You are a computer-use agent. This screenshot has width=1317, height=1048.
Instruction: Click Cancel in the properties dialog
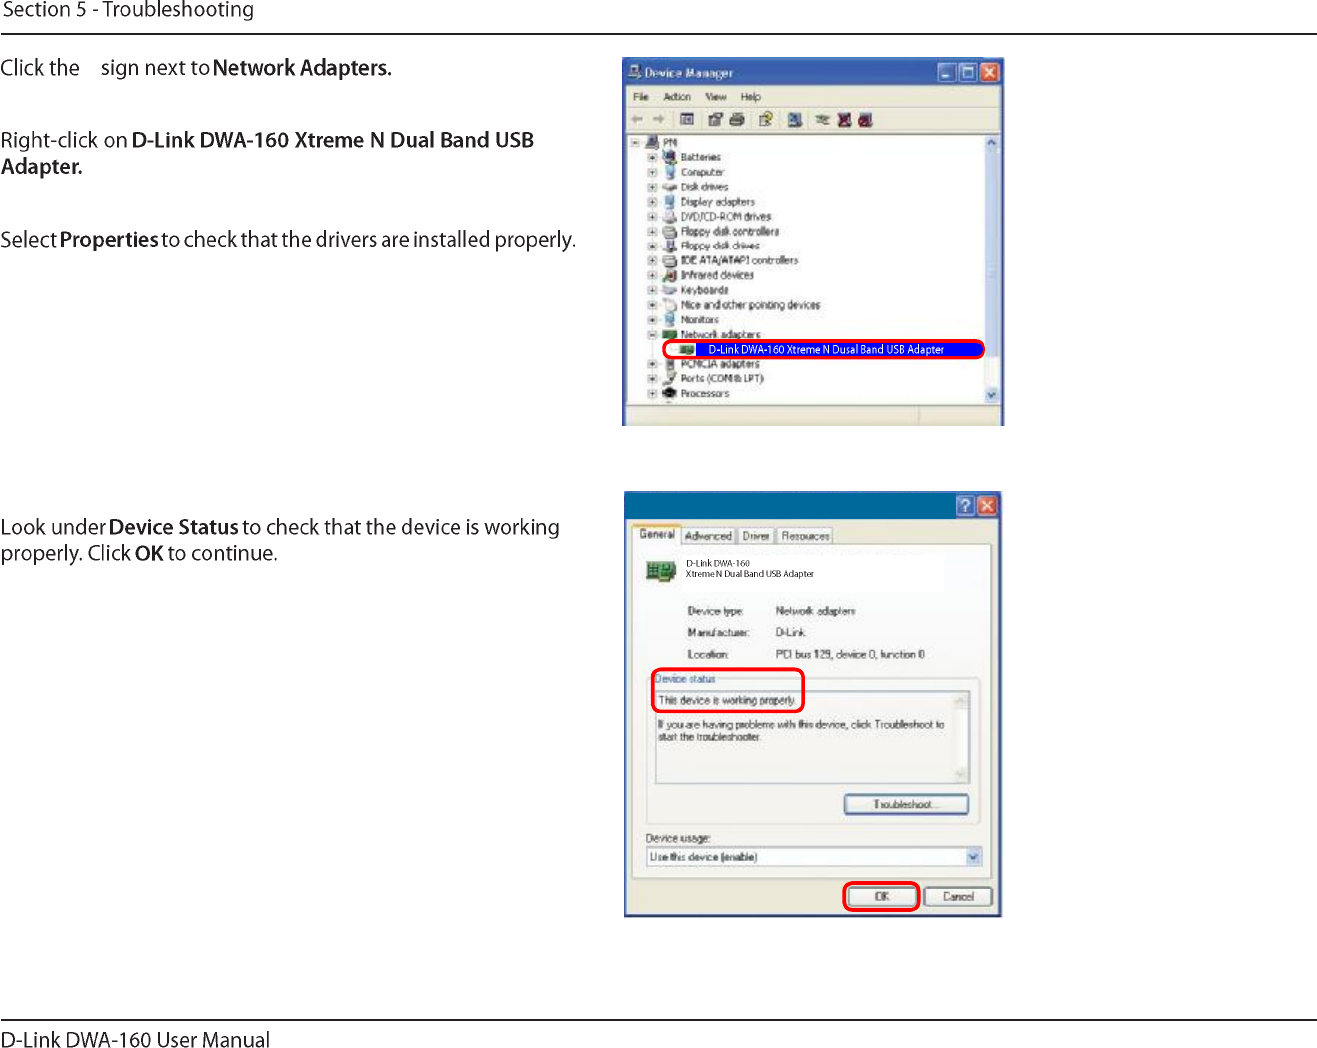pyautogui.click(x=958, y=896)
